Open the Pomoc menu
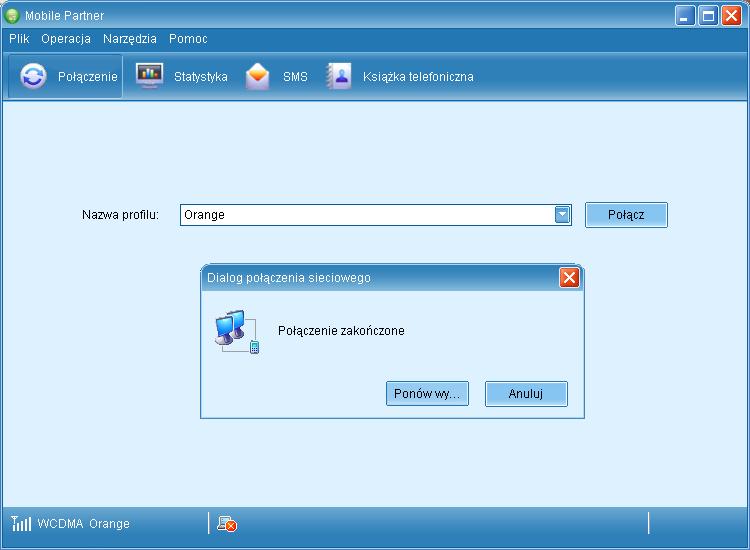The height and width of the screenshot is (550, 750). tap(188, 39)
